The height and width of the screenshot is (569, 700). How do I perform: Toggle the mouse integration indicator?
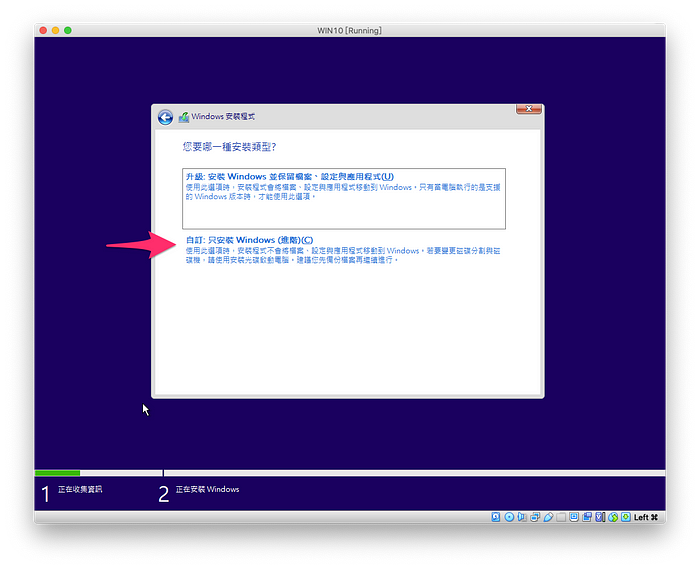pos(613,517)
